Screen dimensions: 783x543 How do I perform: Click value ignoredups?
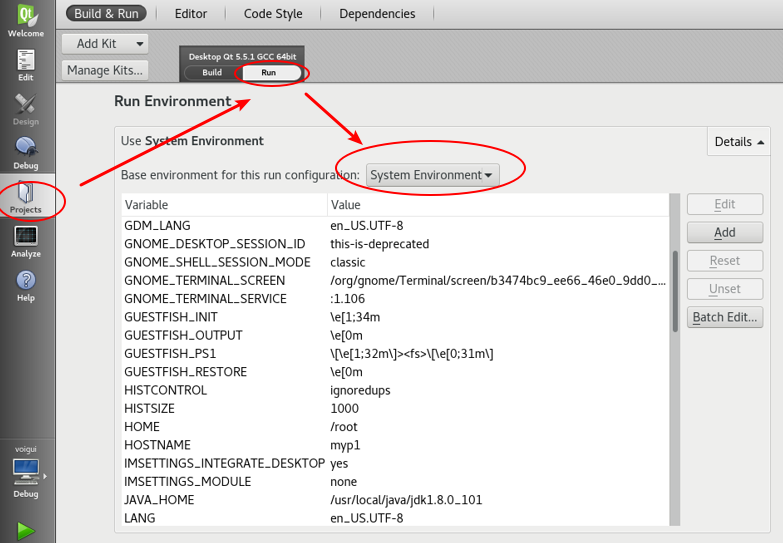(x=360, y=391)
